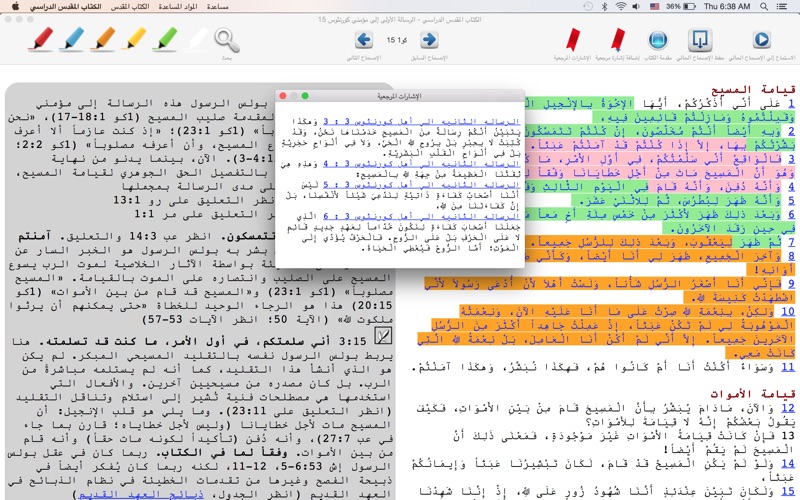Open ذبائح العهد القديم link in notes
Viewport: 800px width, 500px height.
coord(141,494)
